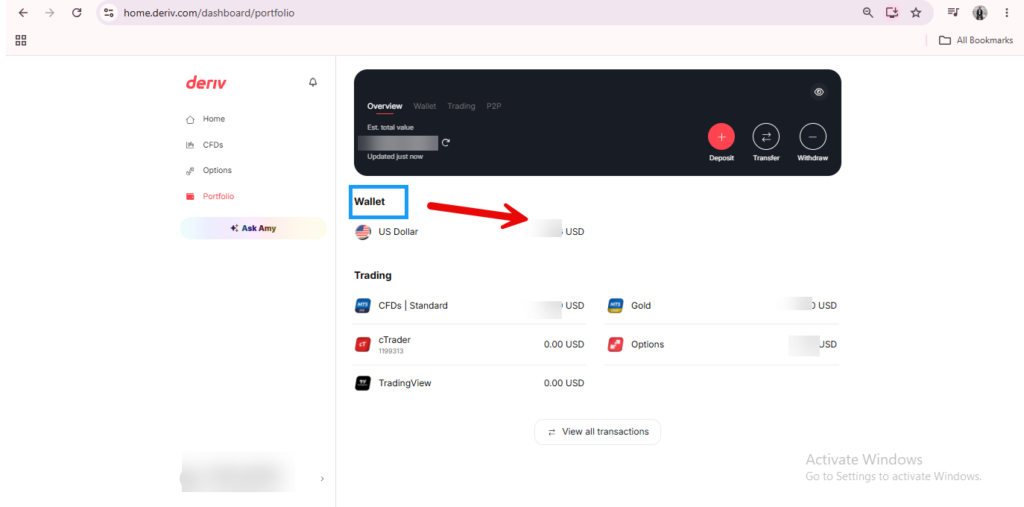Click the zoom magnifier icon in address bar
The height and width of the screenshot is (507, 1024).
tap(868, 12)
